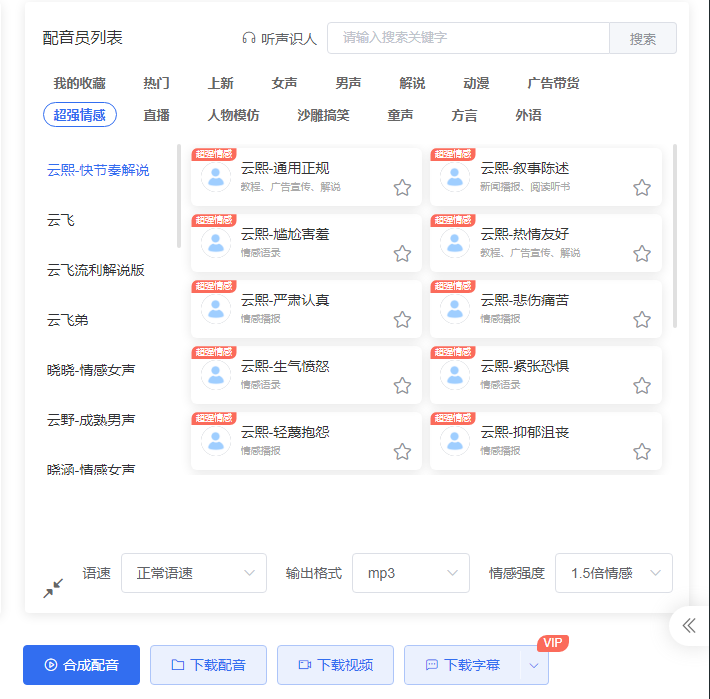Screen dimensions: 710x699
Task: Click avatar of 云熙-轻蔑抱怨
Action: click(x=216, y=441)
